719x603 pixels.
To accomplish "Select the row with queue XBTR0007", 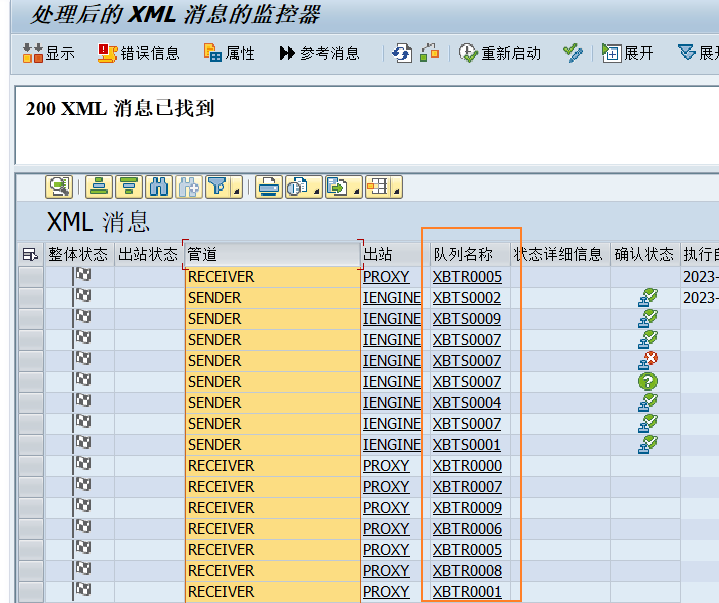I will (x=31, y=487).
